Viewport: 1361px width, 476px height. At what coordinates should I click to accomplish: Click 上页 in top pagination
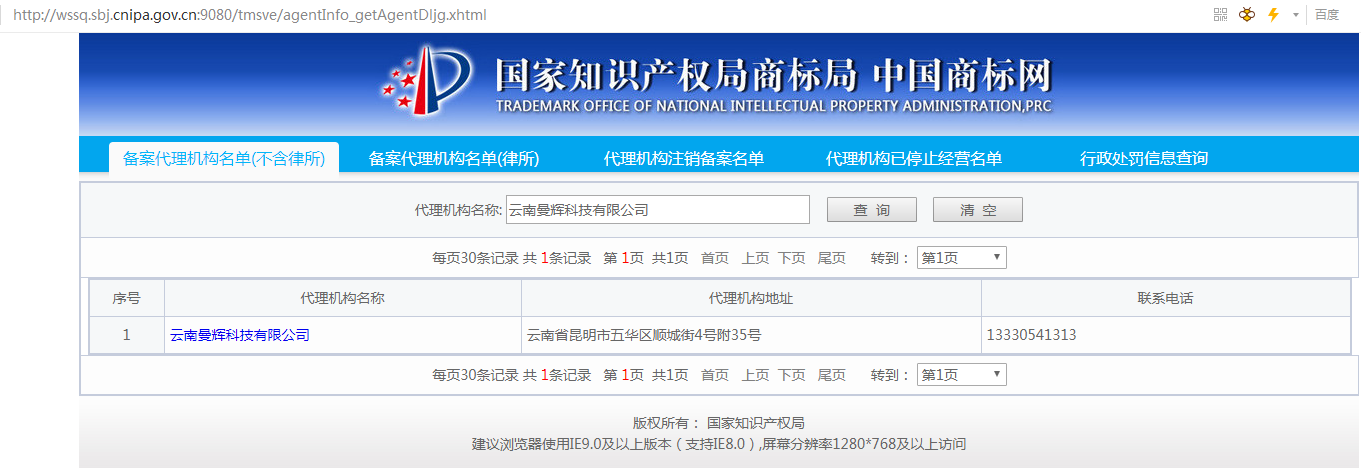click(x=755, y=258)
